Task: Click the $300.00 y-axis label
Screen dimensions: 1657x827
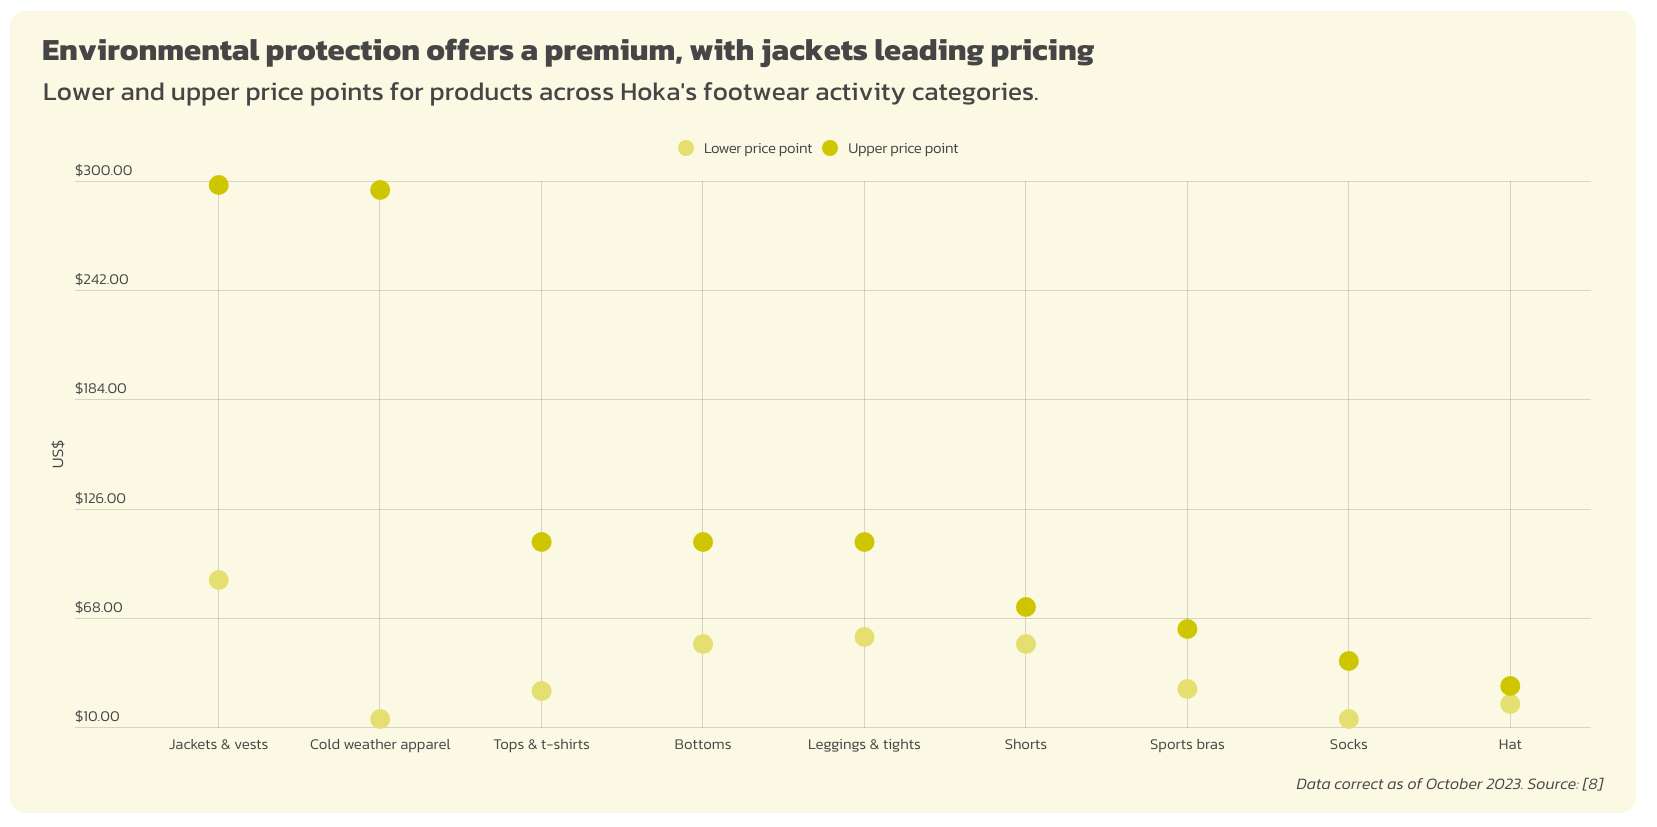Action: pyautogui.click(x=103, y=171)
